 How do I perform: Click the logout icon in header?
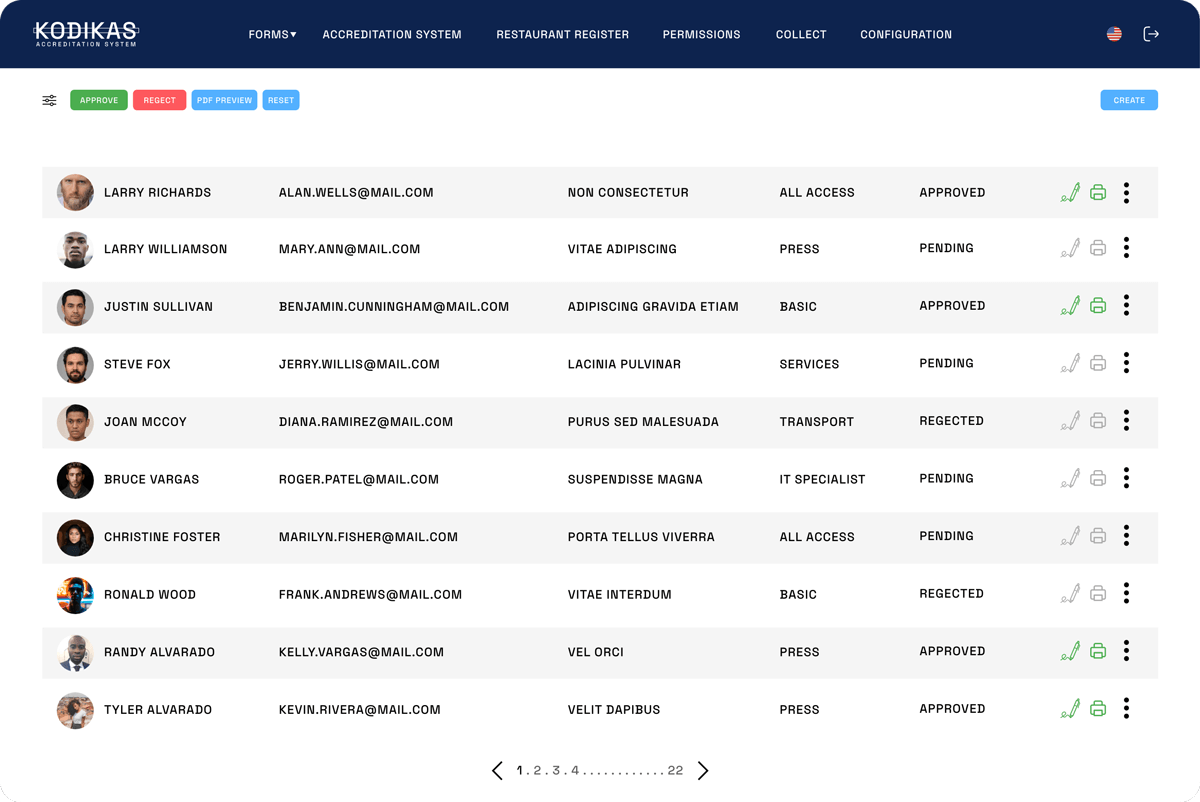pyautogui.click(x=1151, y=34)
